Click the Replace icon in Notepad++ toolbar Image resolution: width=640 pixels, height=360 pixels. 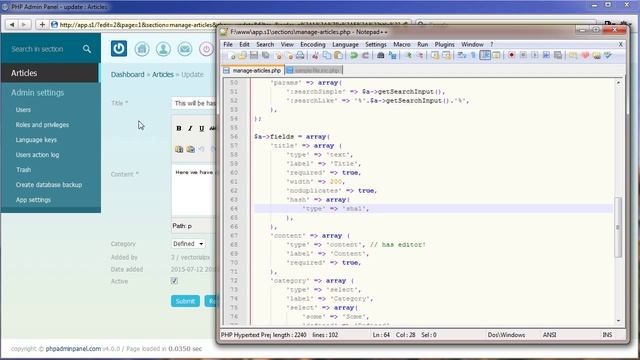[x=392, y=55]
